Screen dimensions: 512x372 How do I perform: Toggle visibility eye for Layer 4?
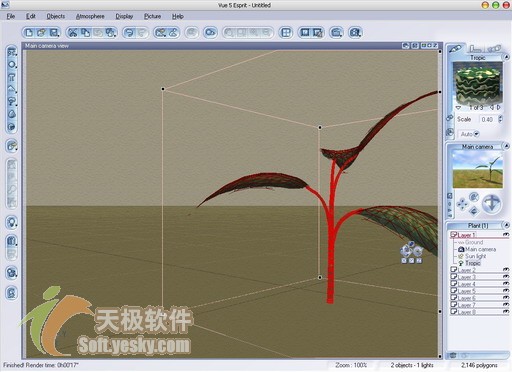click(506, 283)
